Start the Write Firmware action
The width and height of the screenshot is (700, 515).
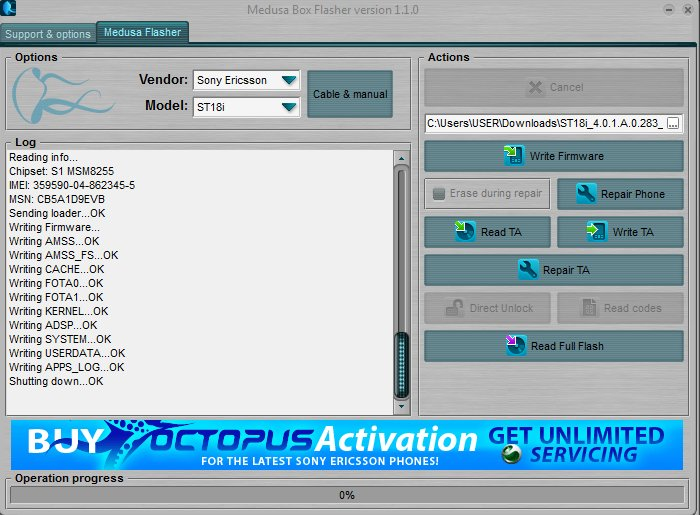pos(554,156)
